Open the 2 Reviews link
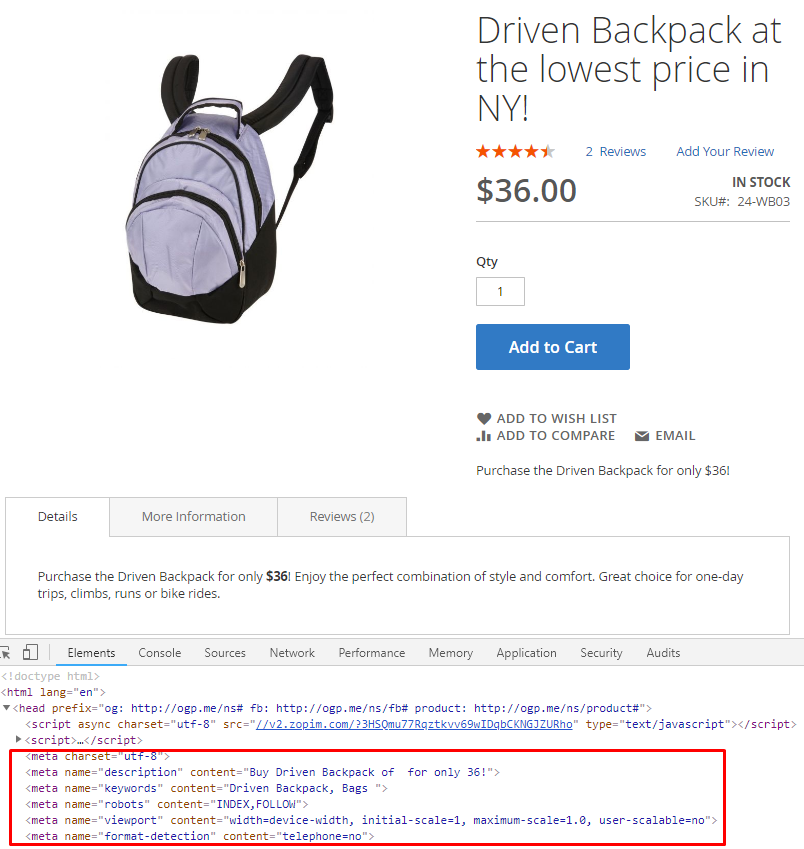The image size is (804, 849). click(616, 152)
